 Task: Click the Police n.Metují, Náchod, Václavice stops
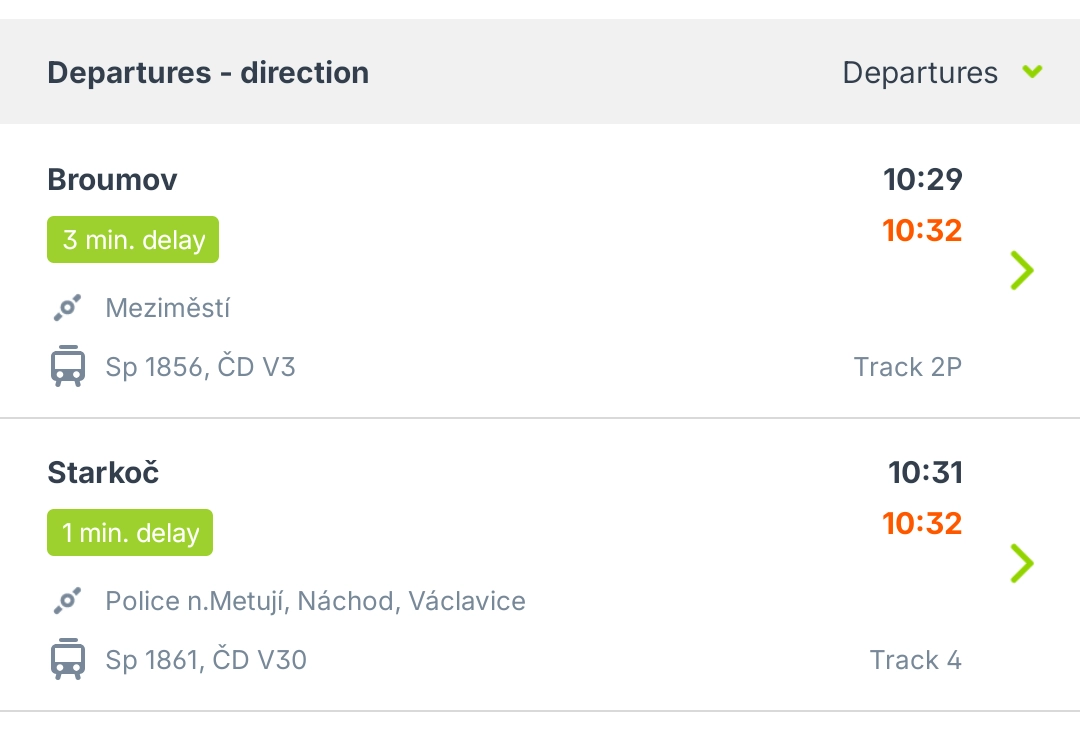pos(315,601)
